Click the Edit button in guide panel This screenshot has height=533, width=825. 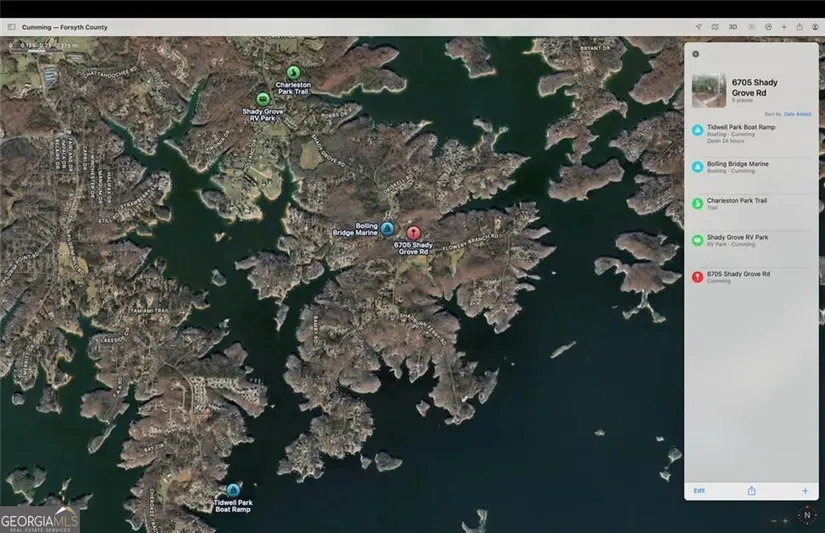pos(699,490)
